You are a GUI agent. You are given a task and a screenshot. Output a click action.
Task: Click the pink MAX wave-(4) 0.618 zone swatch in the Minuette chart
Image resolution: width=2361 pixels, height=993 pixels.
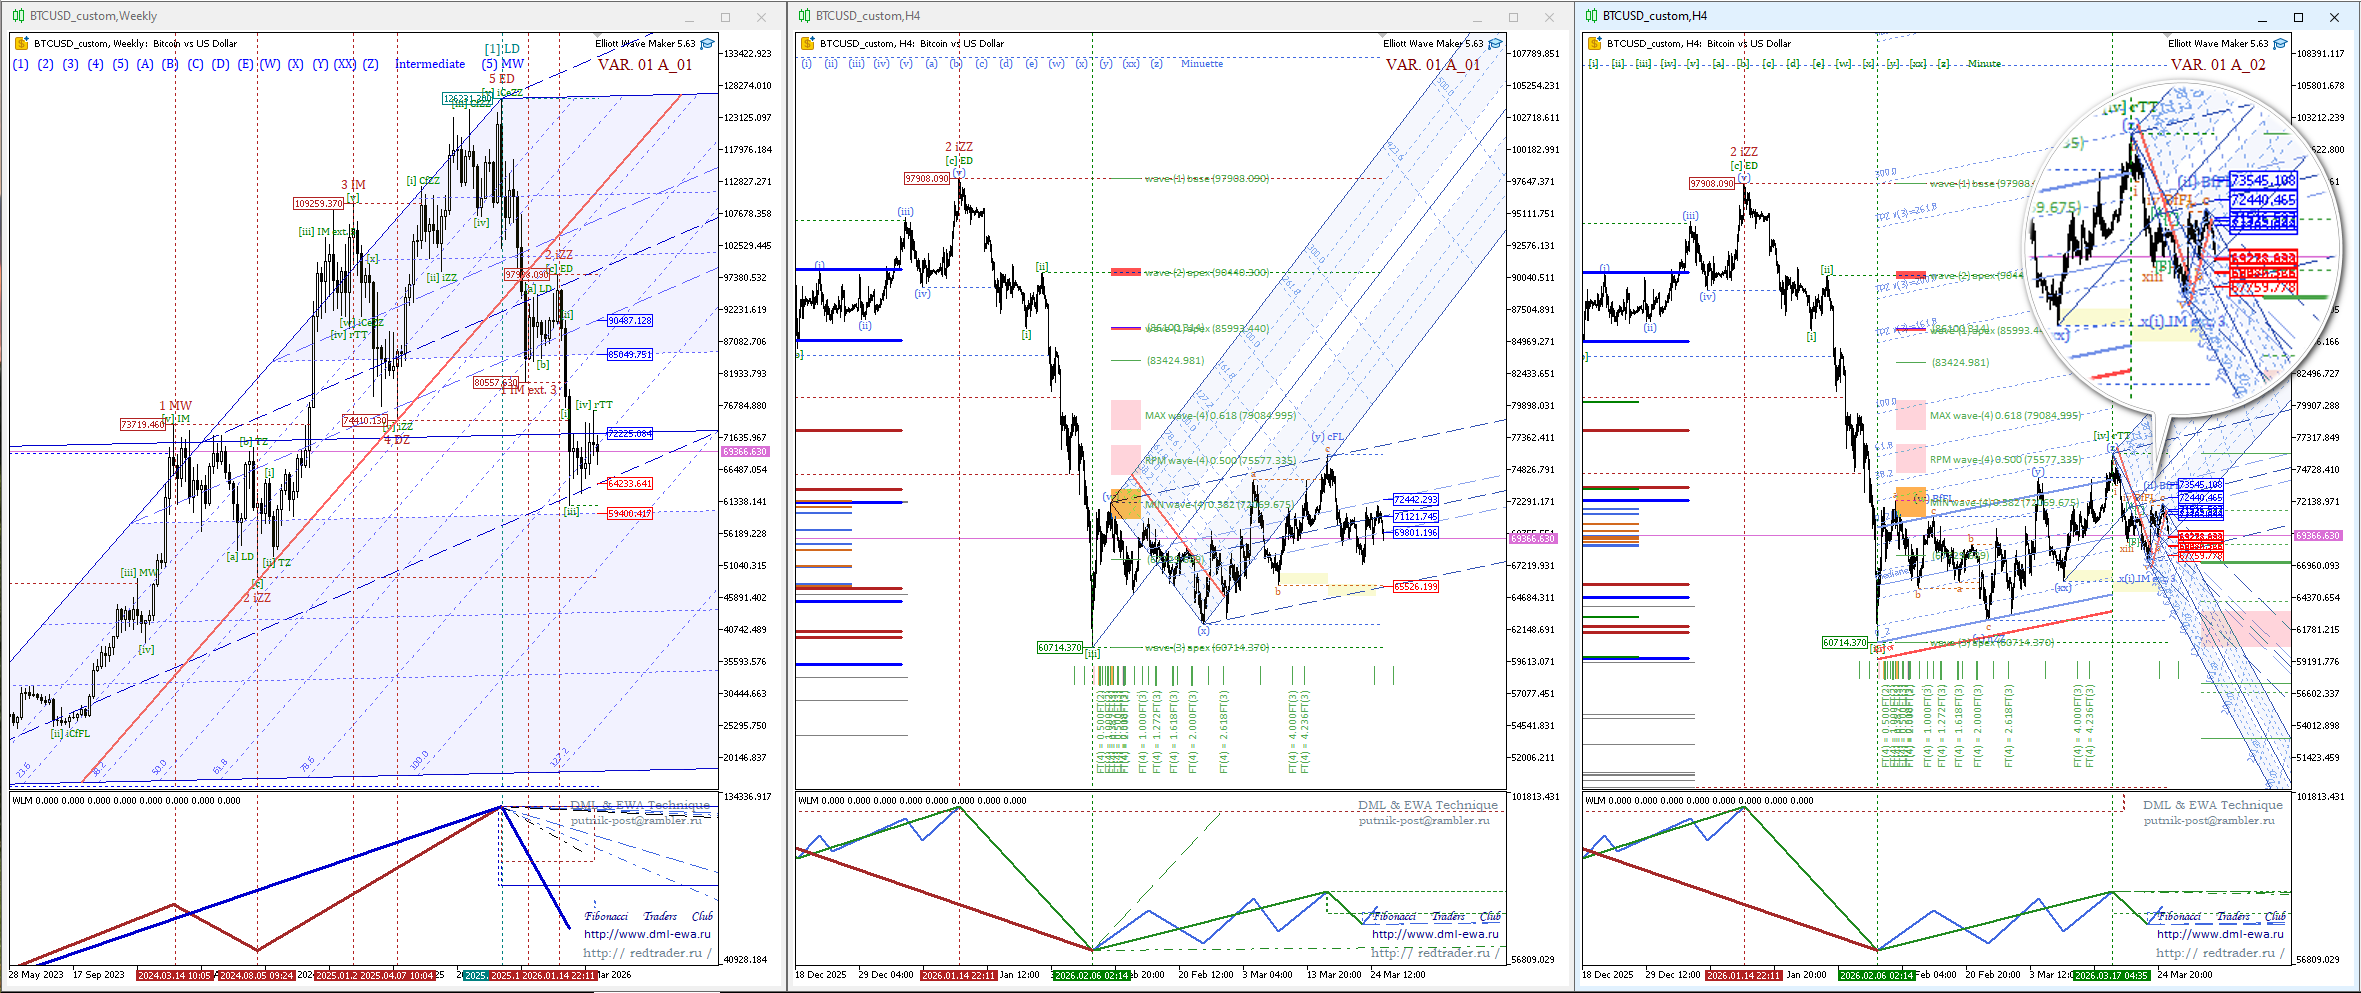click(1126, 415)
